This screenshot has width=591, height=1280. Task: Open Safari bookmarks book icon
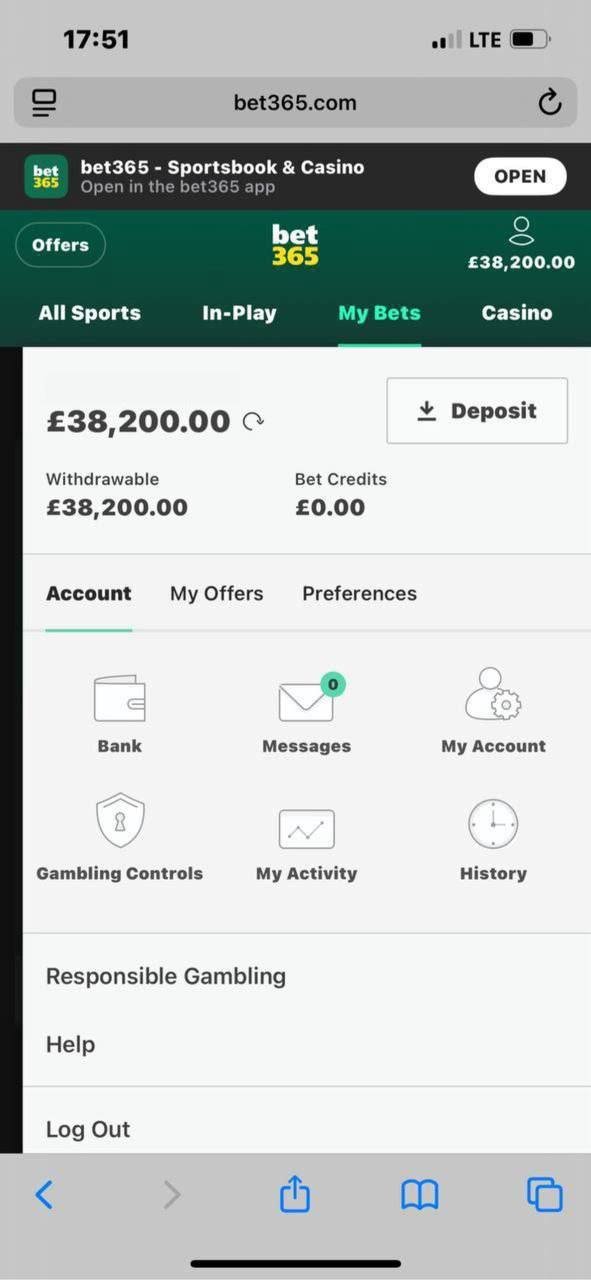420,1194
